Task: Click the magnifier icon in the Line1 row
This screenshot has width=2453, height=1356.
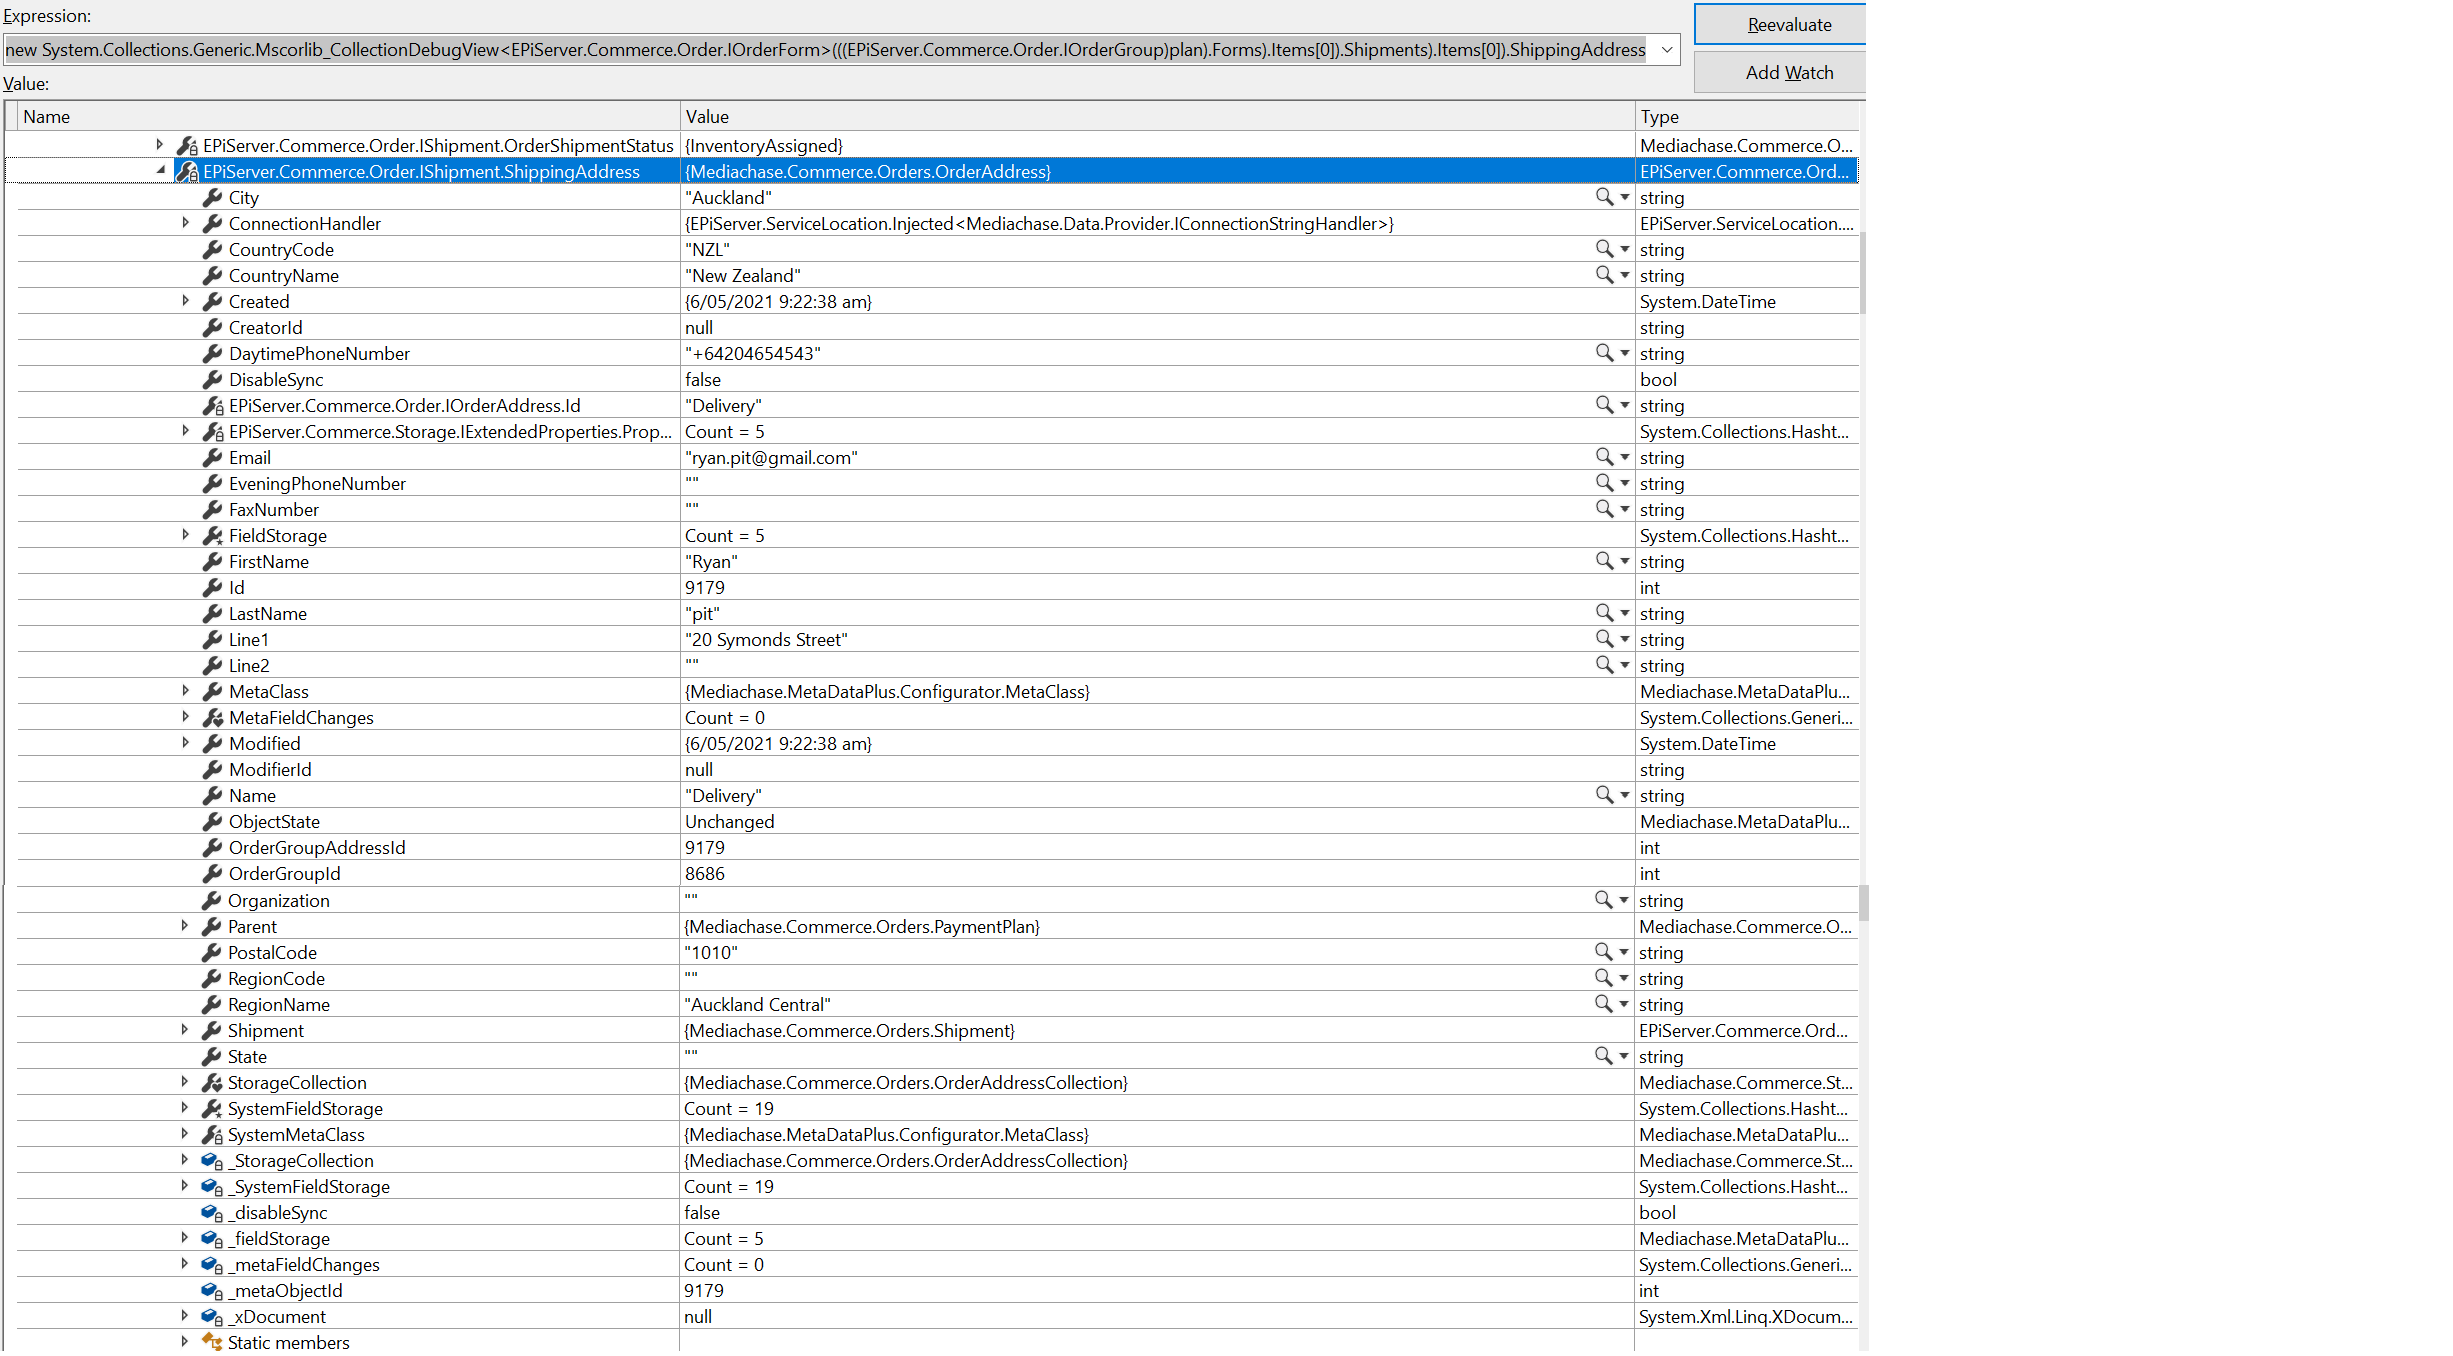Action: 1603,639
